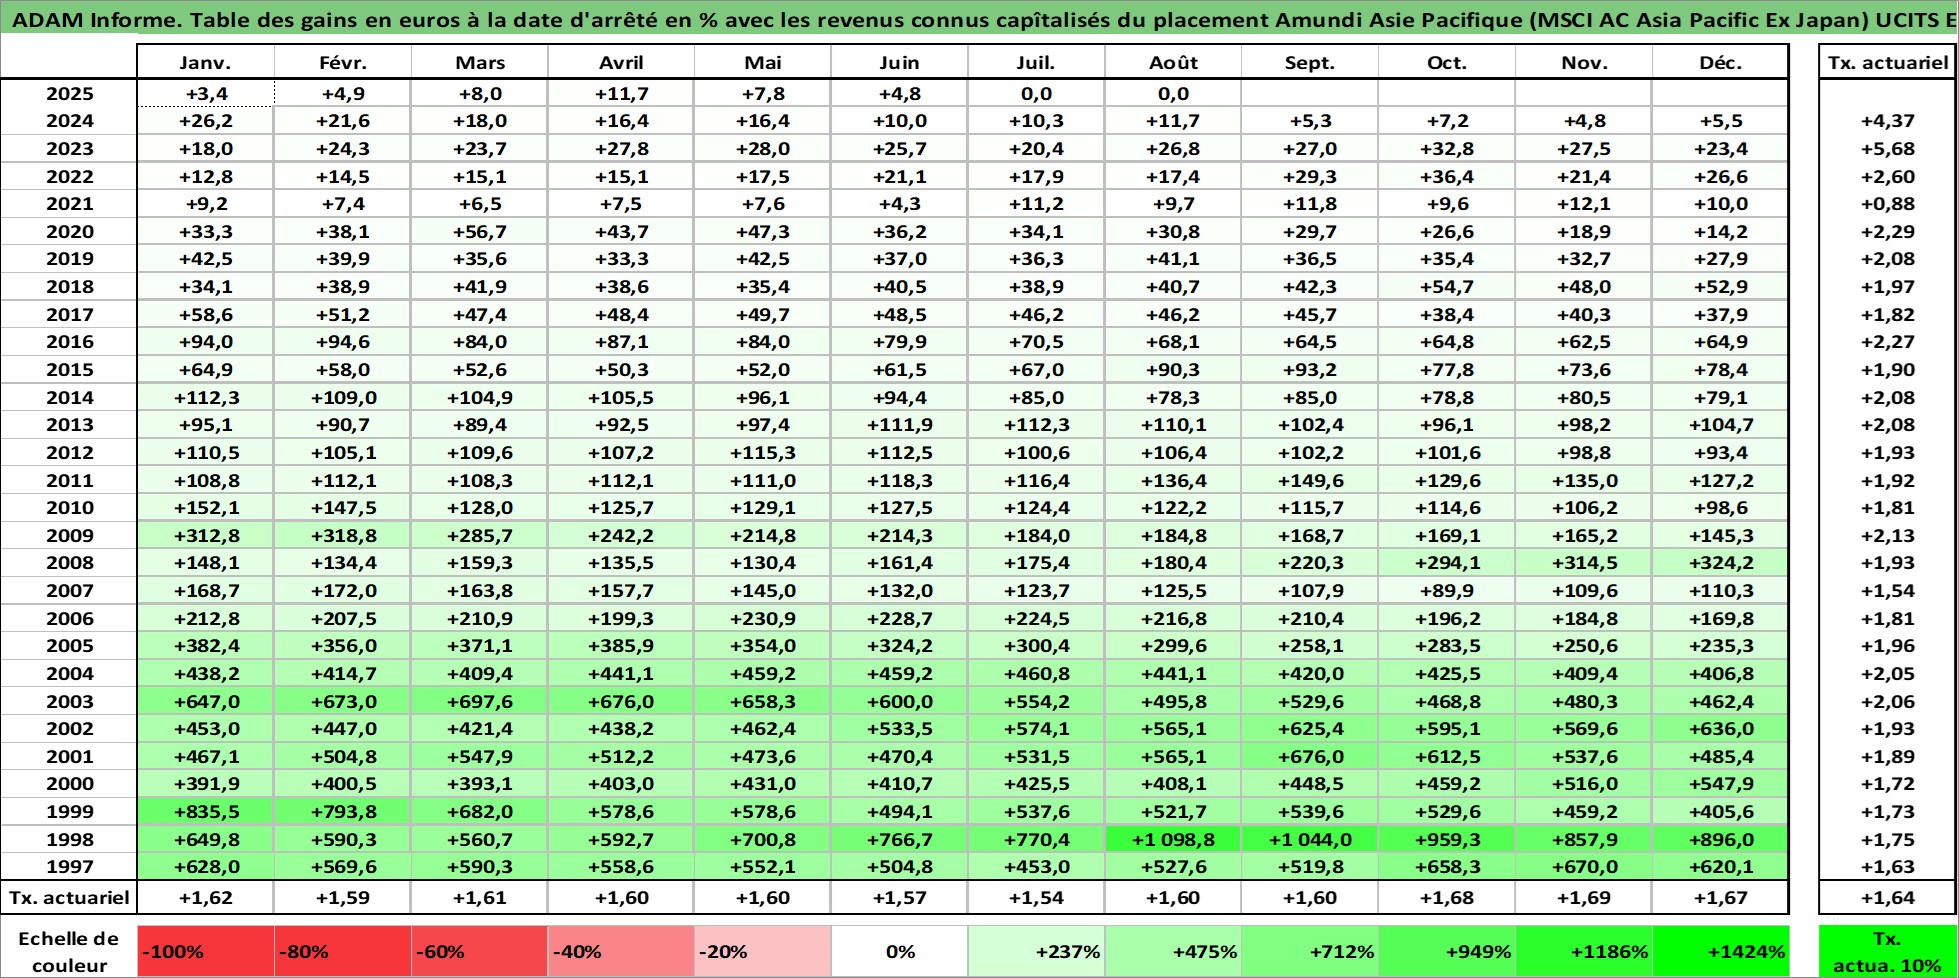Select bottom actuarial rate +1,69 for Nov.
1959x978 pixels.
pyautogui.click(x=1584, y=898)
